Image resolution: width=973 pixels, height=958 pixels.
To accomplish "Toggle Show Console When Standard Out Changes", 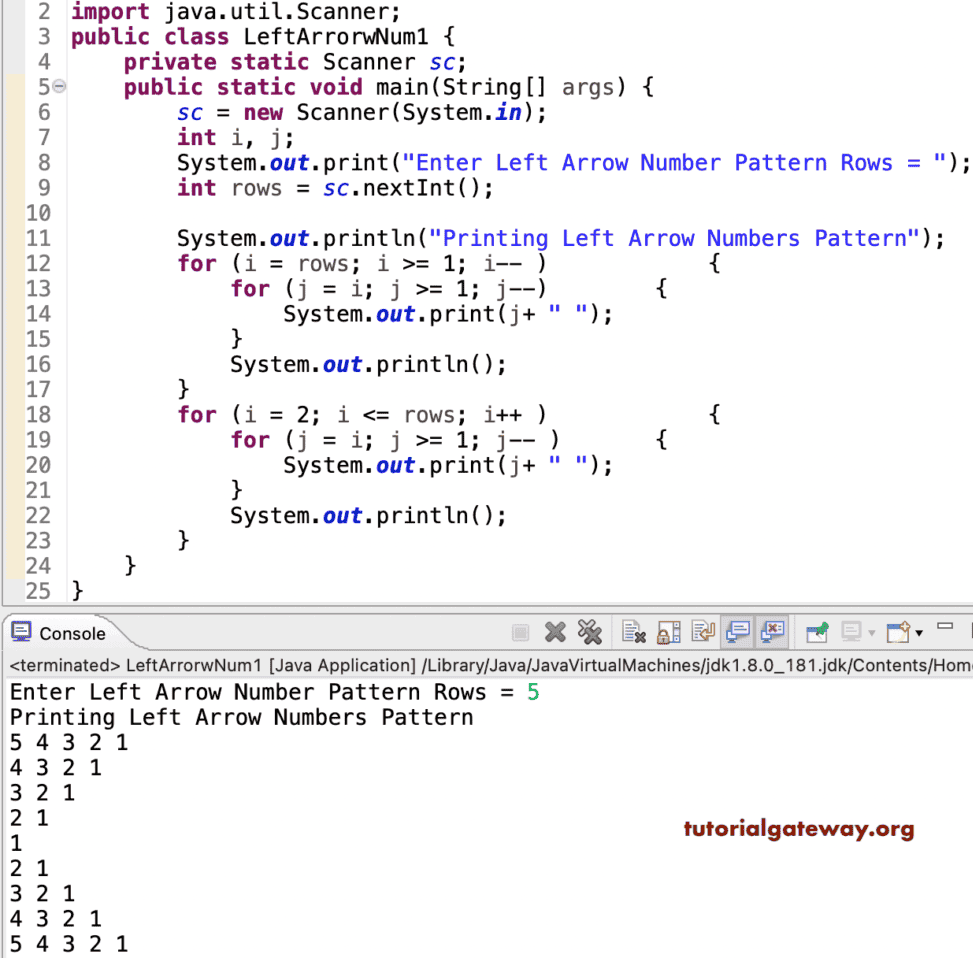I will click(x=737, y=631).
